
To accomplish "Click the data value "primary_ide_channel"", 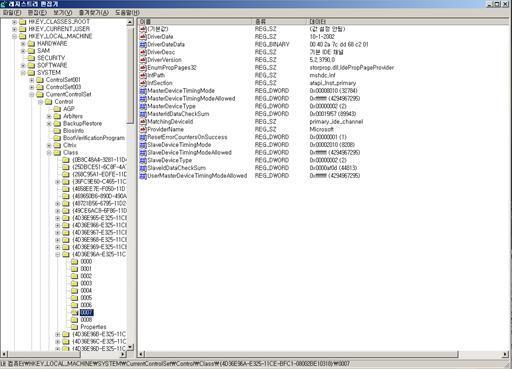I will [x=336, y=122].
